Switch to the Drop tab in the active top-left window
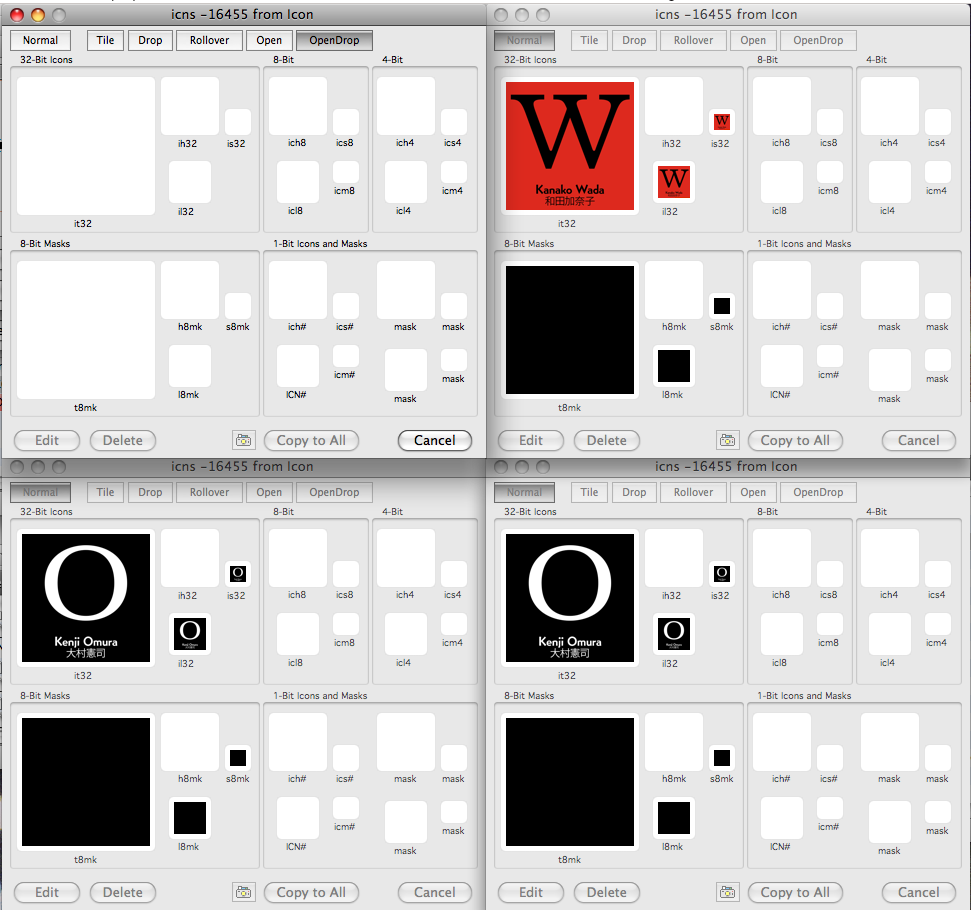Screen dimensions: 971x910 (150, 40)
